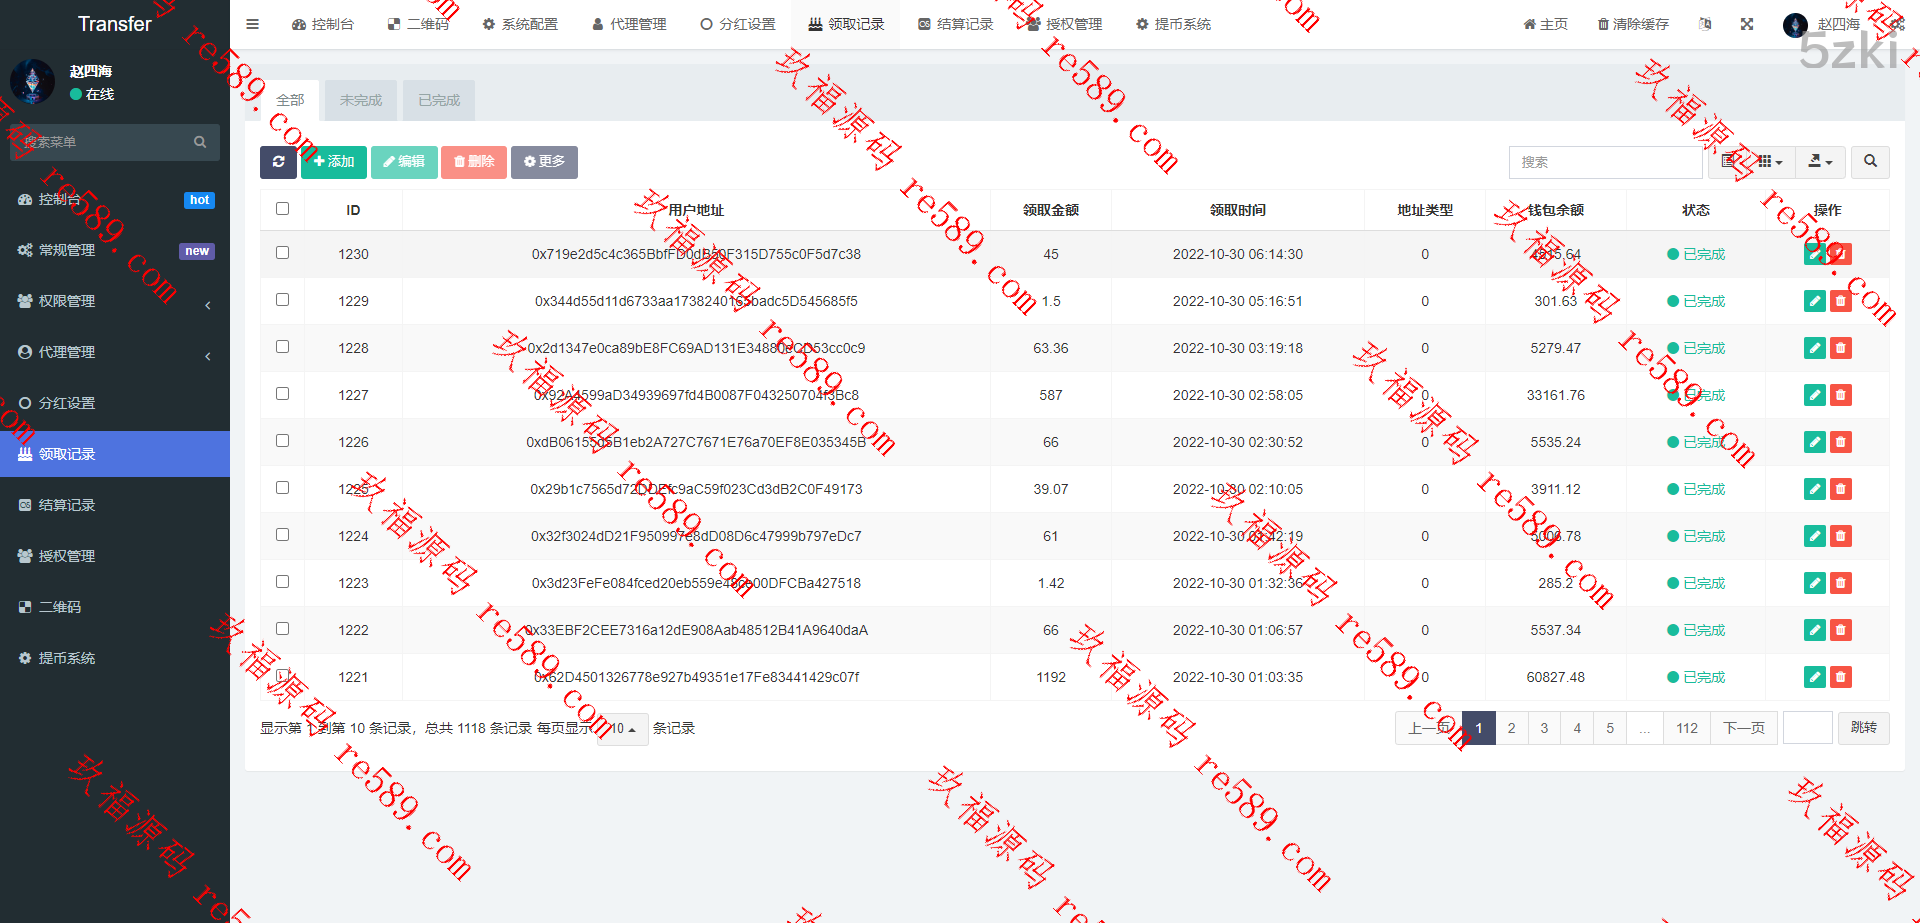
Task: Click the red delete icon for row 1226
Action: [1840, 442]
